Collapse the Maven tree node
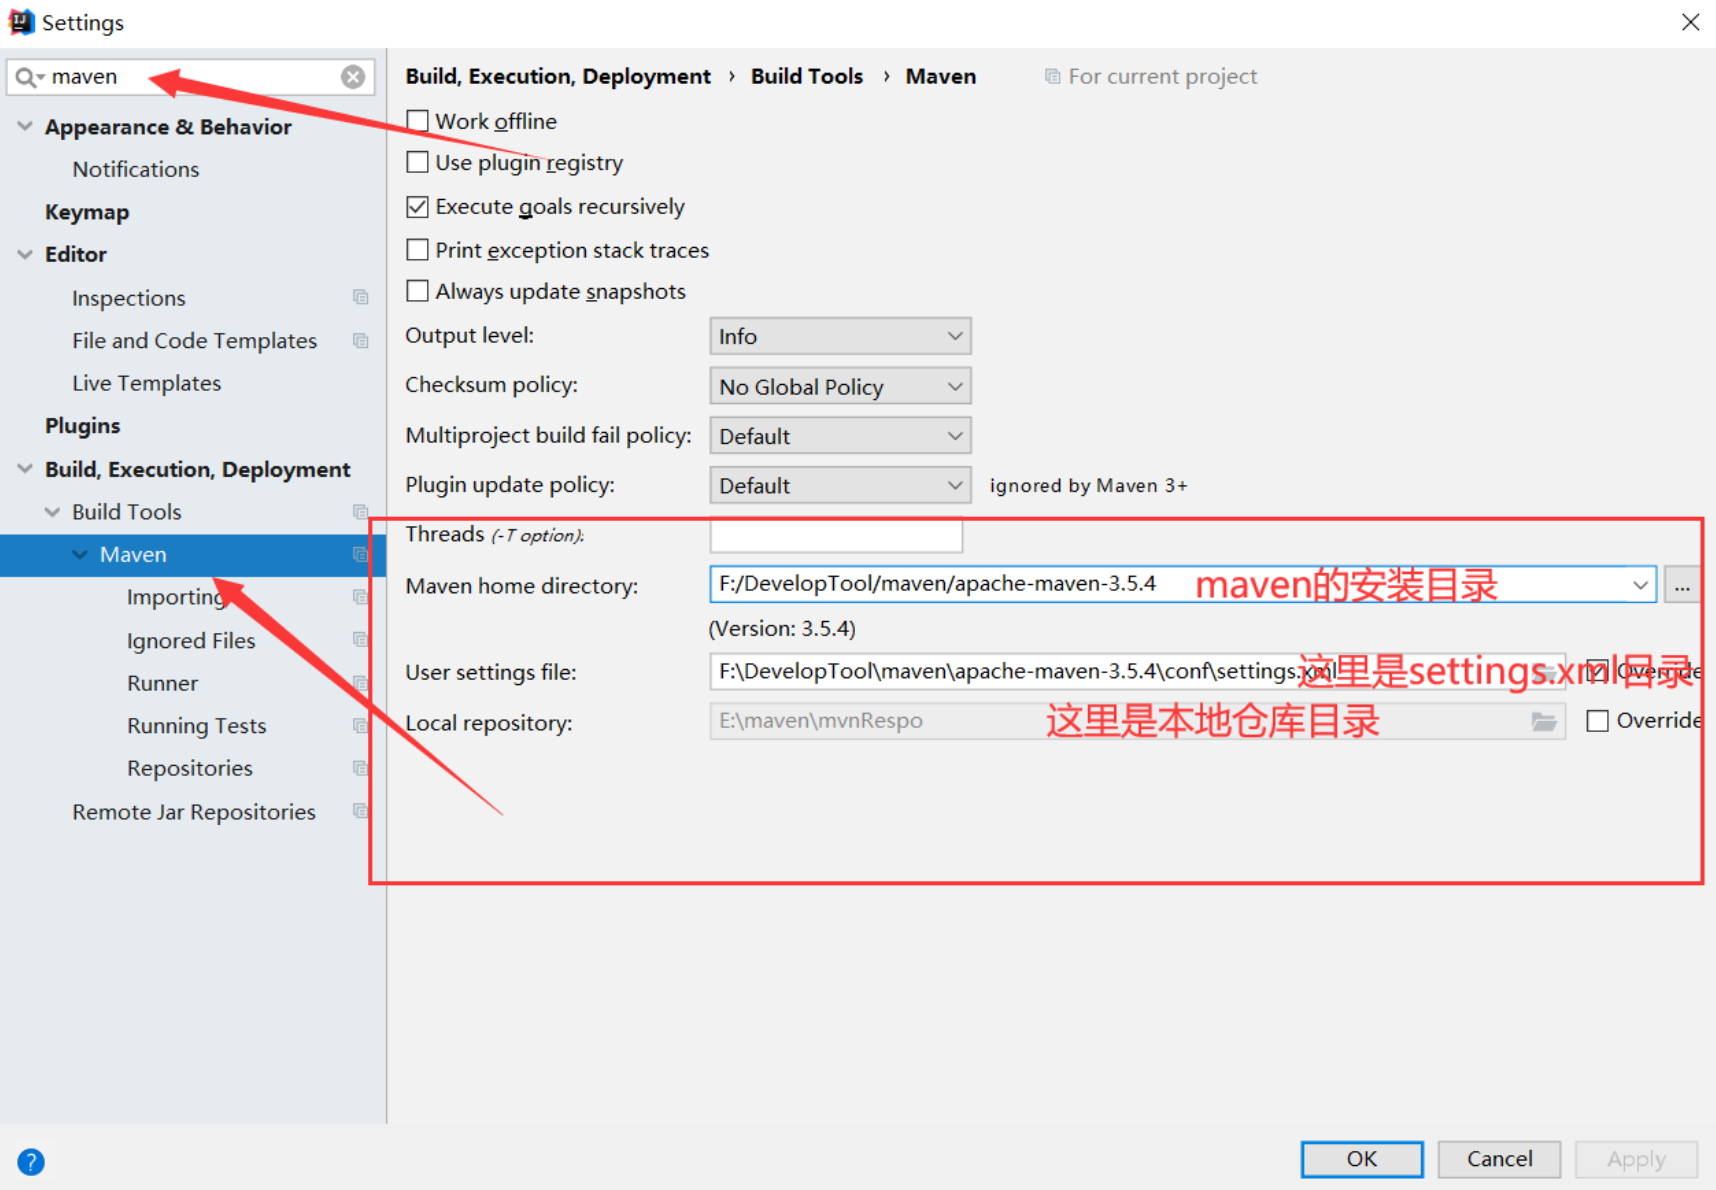 click(x=80, y=554)
